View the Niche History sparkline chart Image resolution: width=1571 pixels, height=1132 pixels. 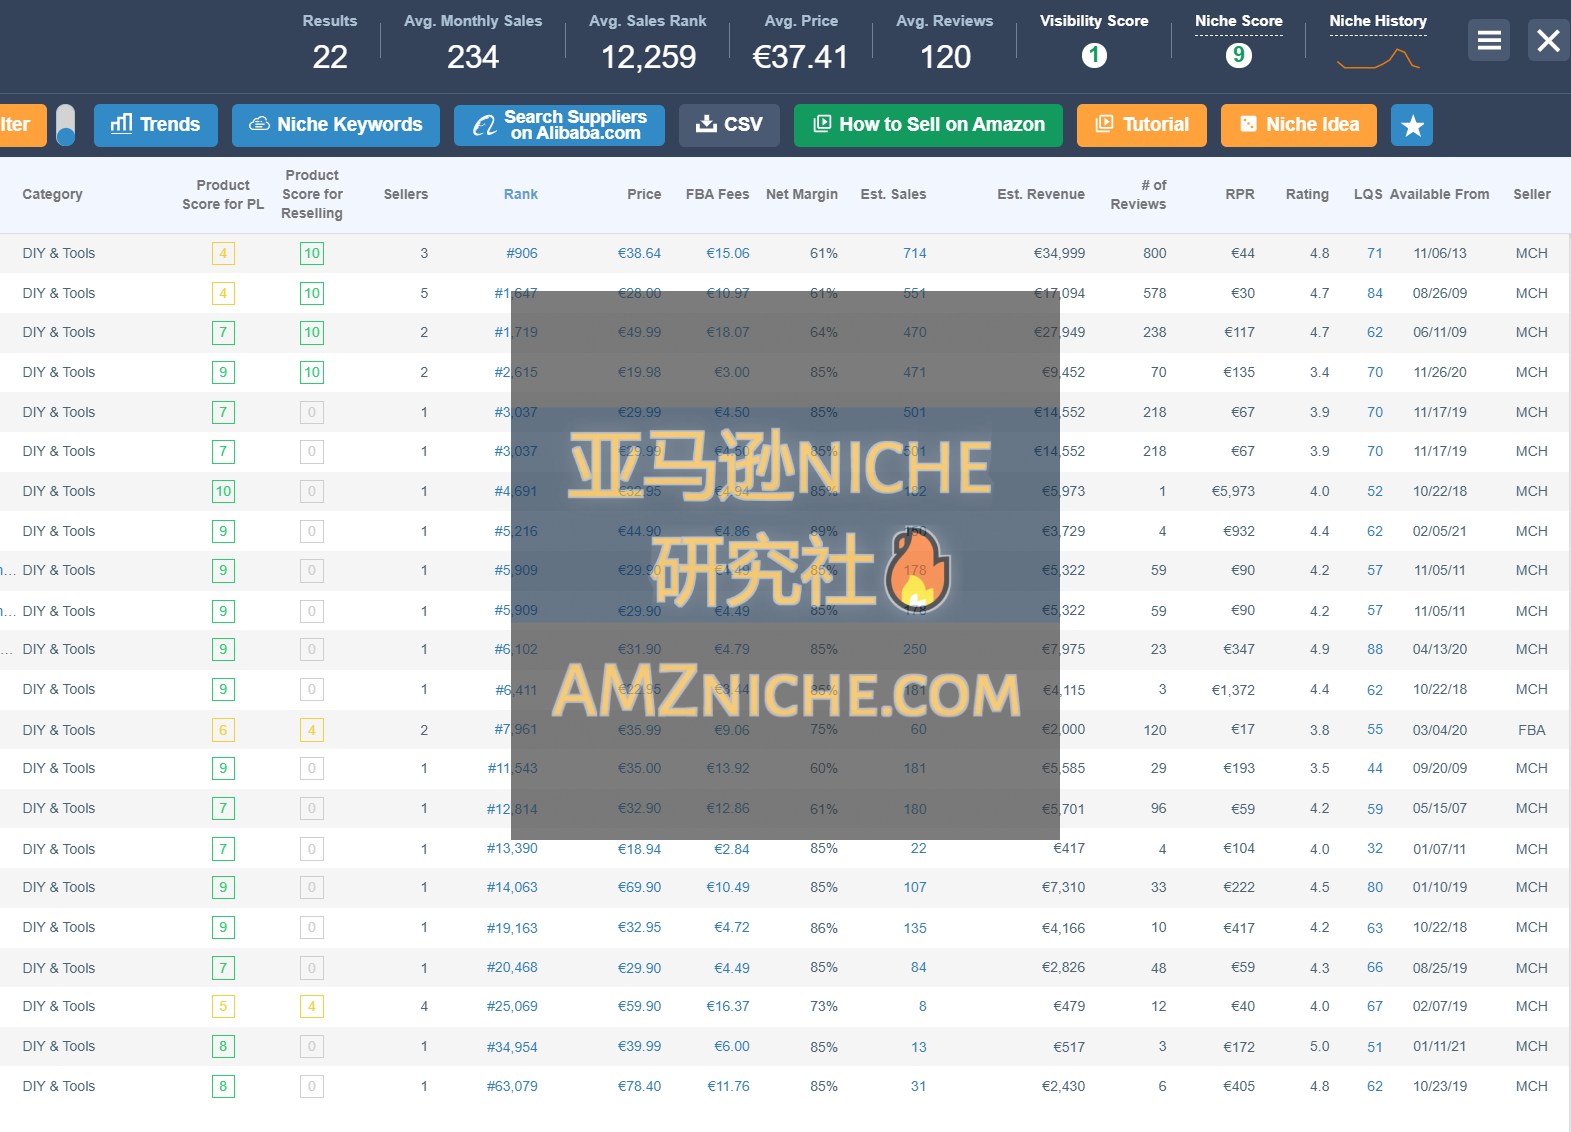point(1378,59)
